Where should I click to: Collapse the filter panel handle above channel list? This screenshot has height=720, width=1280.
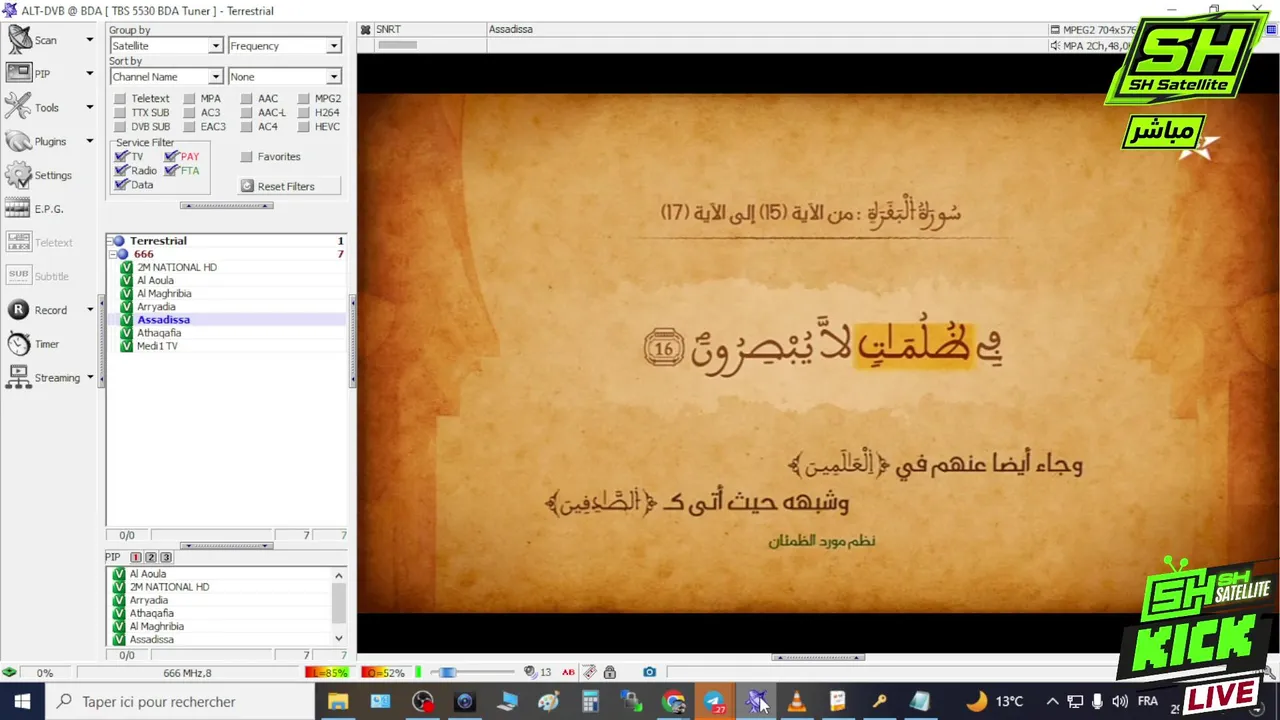tap(226, 206)
